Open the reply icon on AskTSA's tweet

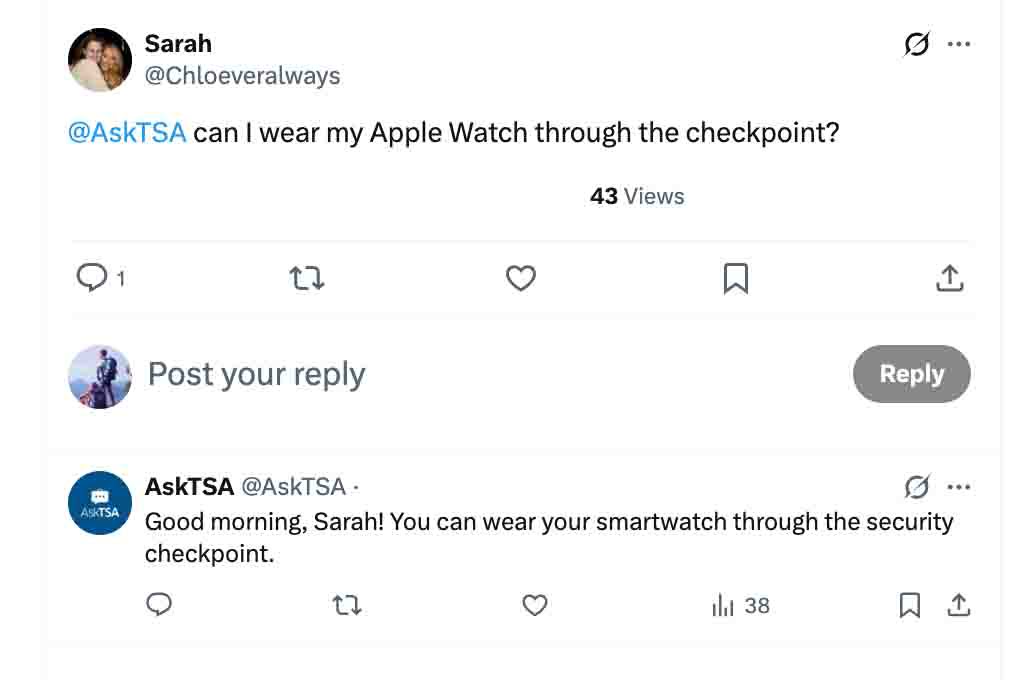[x=159, y=605]
